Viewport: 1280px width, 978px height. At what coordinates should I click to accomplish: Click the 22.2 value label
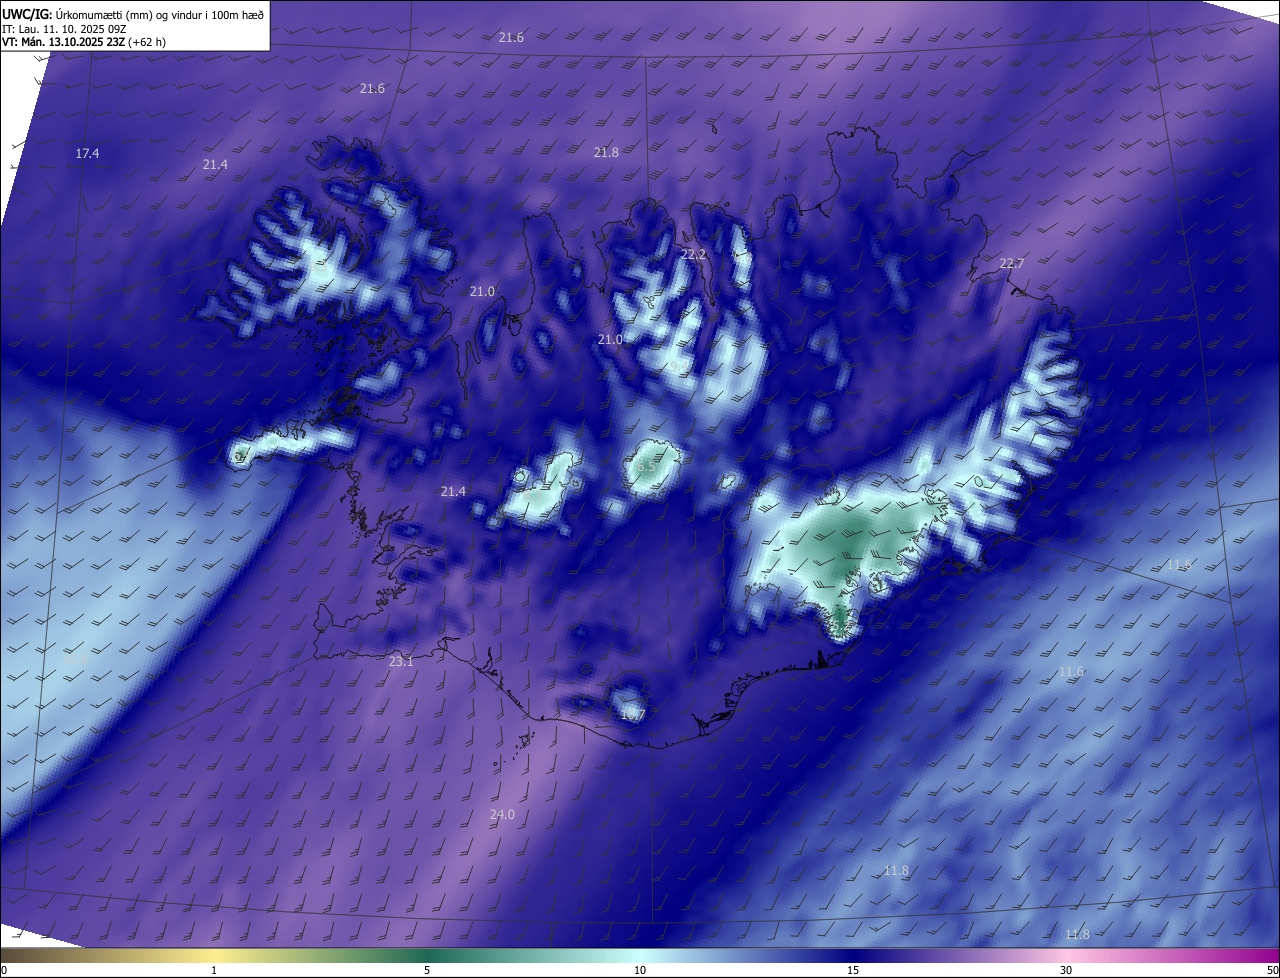(x=693, y=254)
